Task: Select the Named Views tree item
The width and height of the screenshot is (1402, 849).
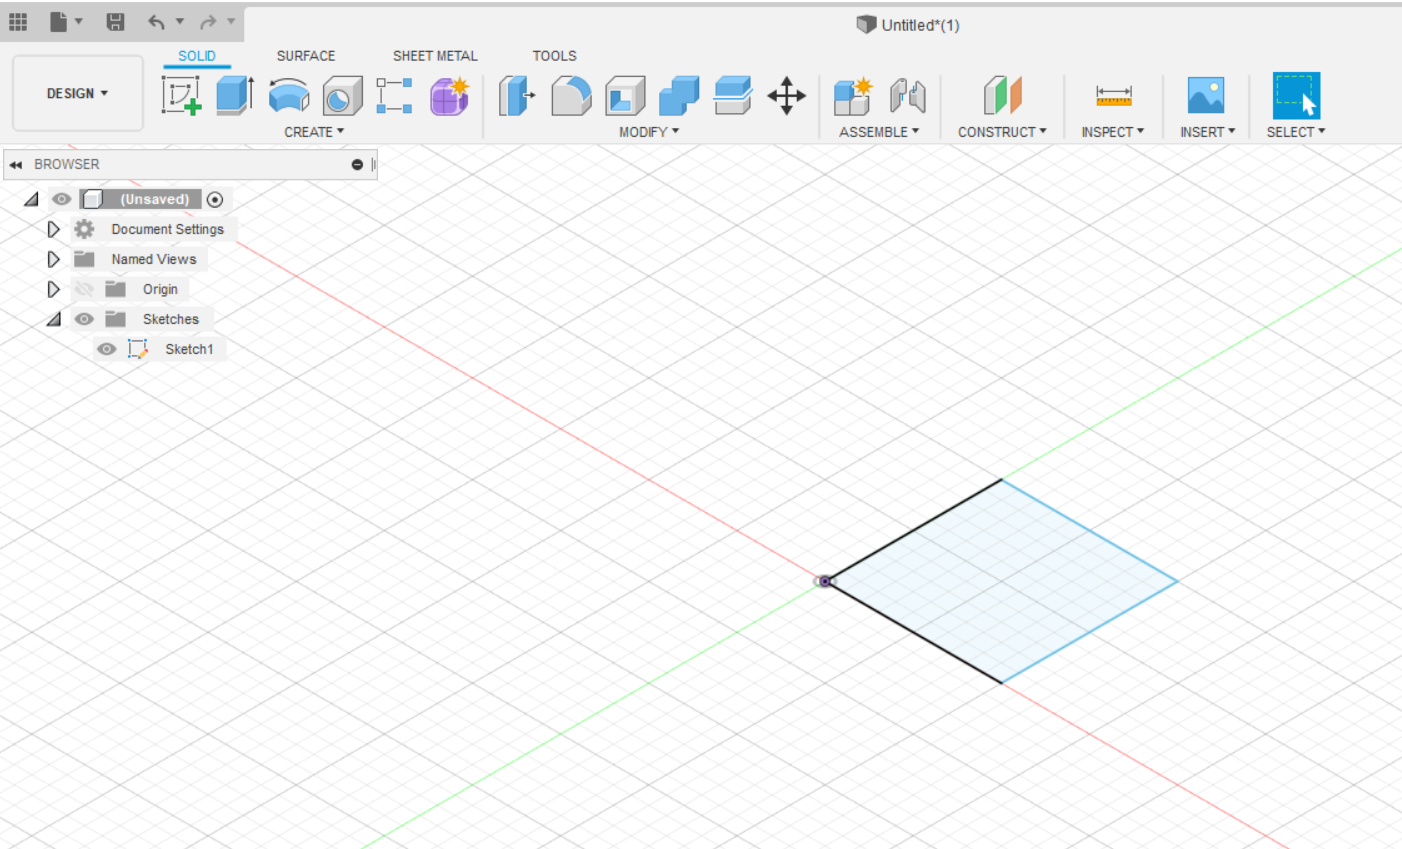Action: pyautogui.click(x=154, y=259)
